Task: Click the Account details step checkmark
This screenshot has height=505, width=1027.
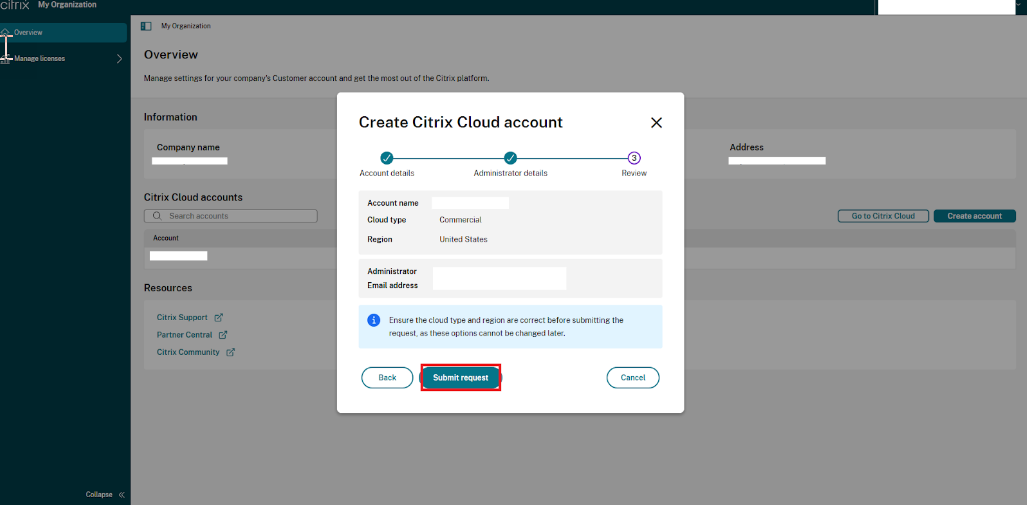Action: [x=386, y=158]
